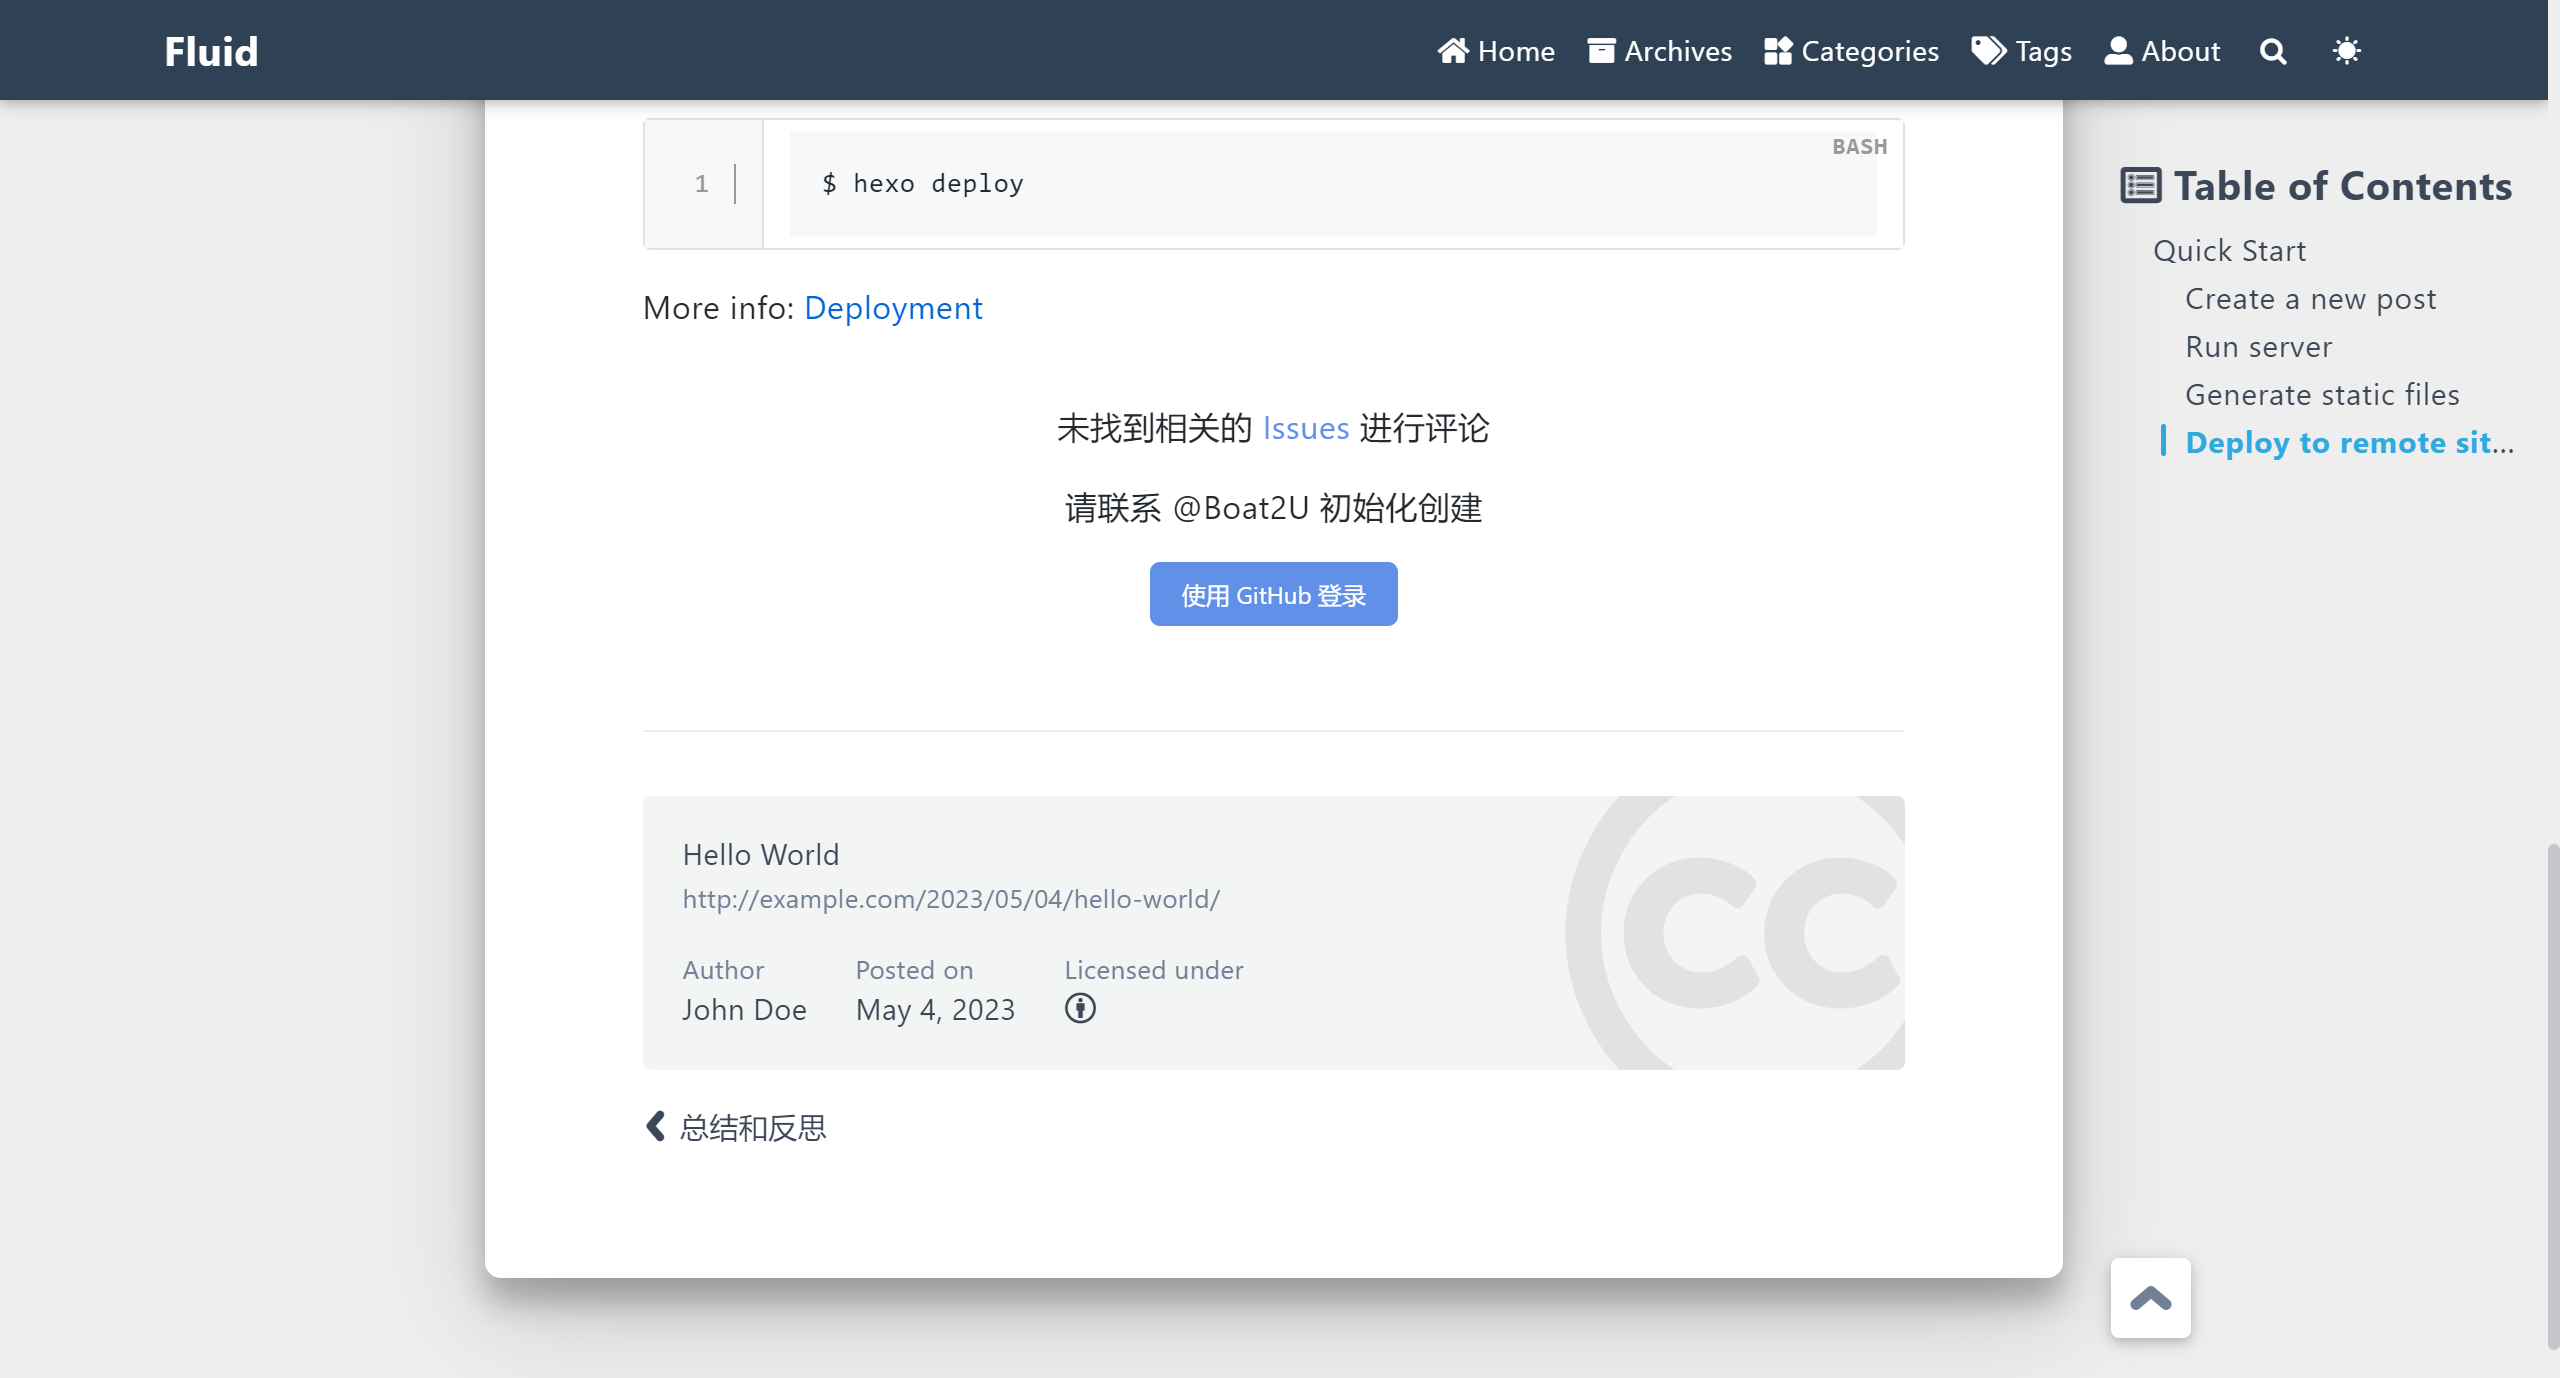Click the search magnifier icon
2560x1378 pixels.
tap(2275, 51)
